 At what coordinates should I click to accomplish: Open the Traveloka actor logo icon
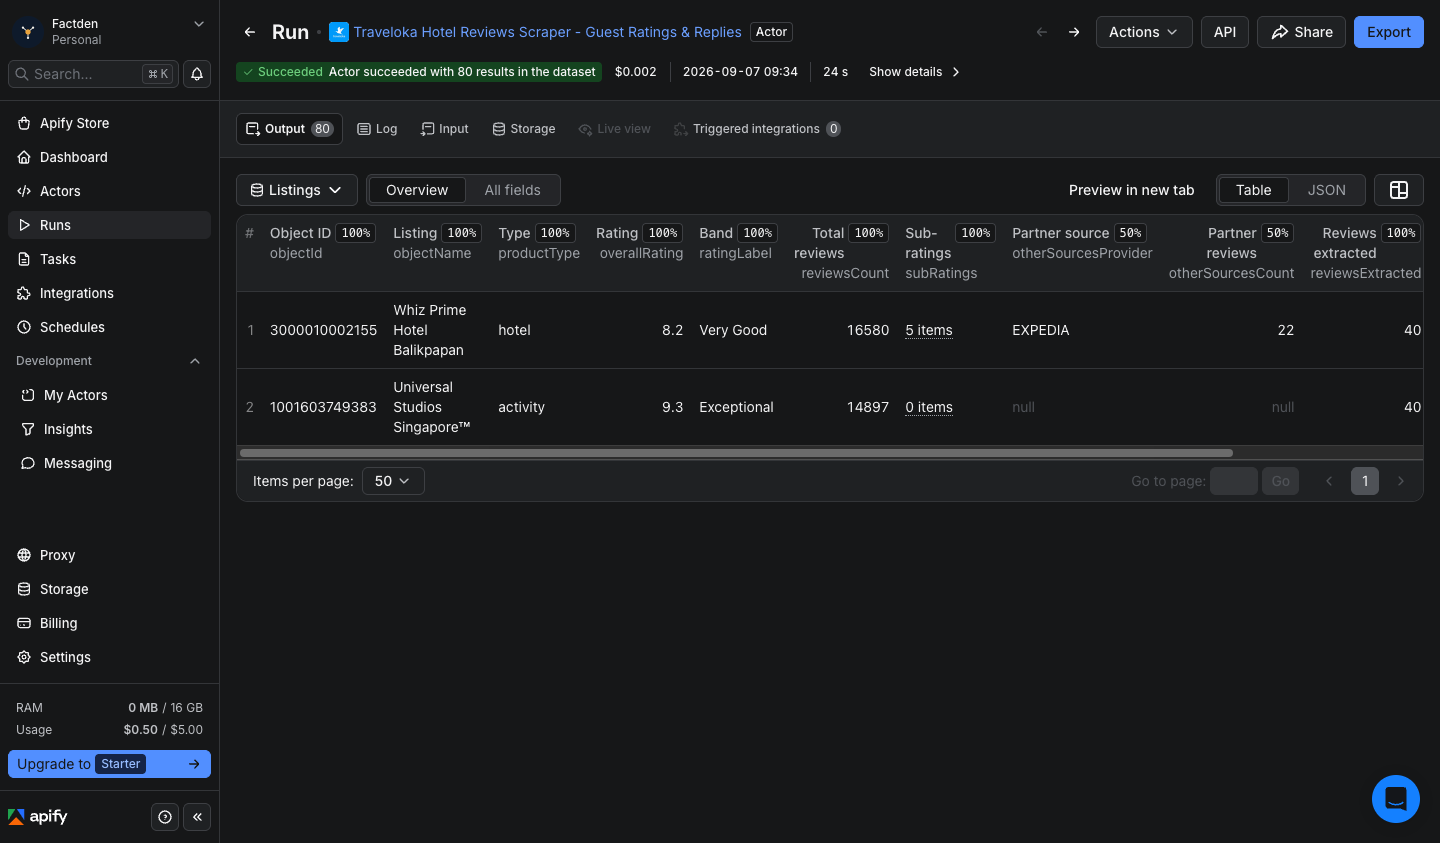pos(339,32)
